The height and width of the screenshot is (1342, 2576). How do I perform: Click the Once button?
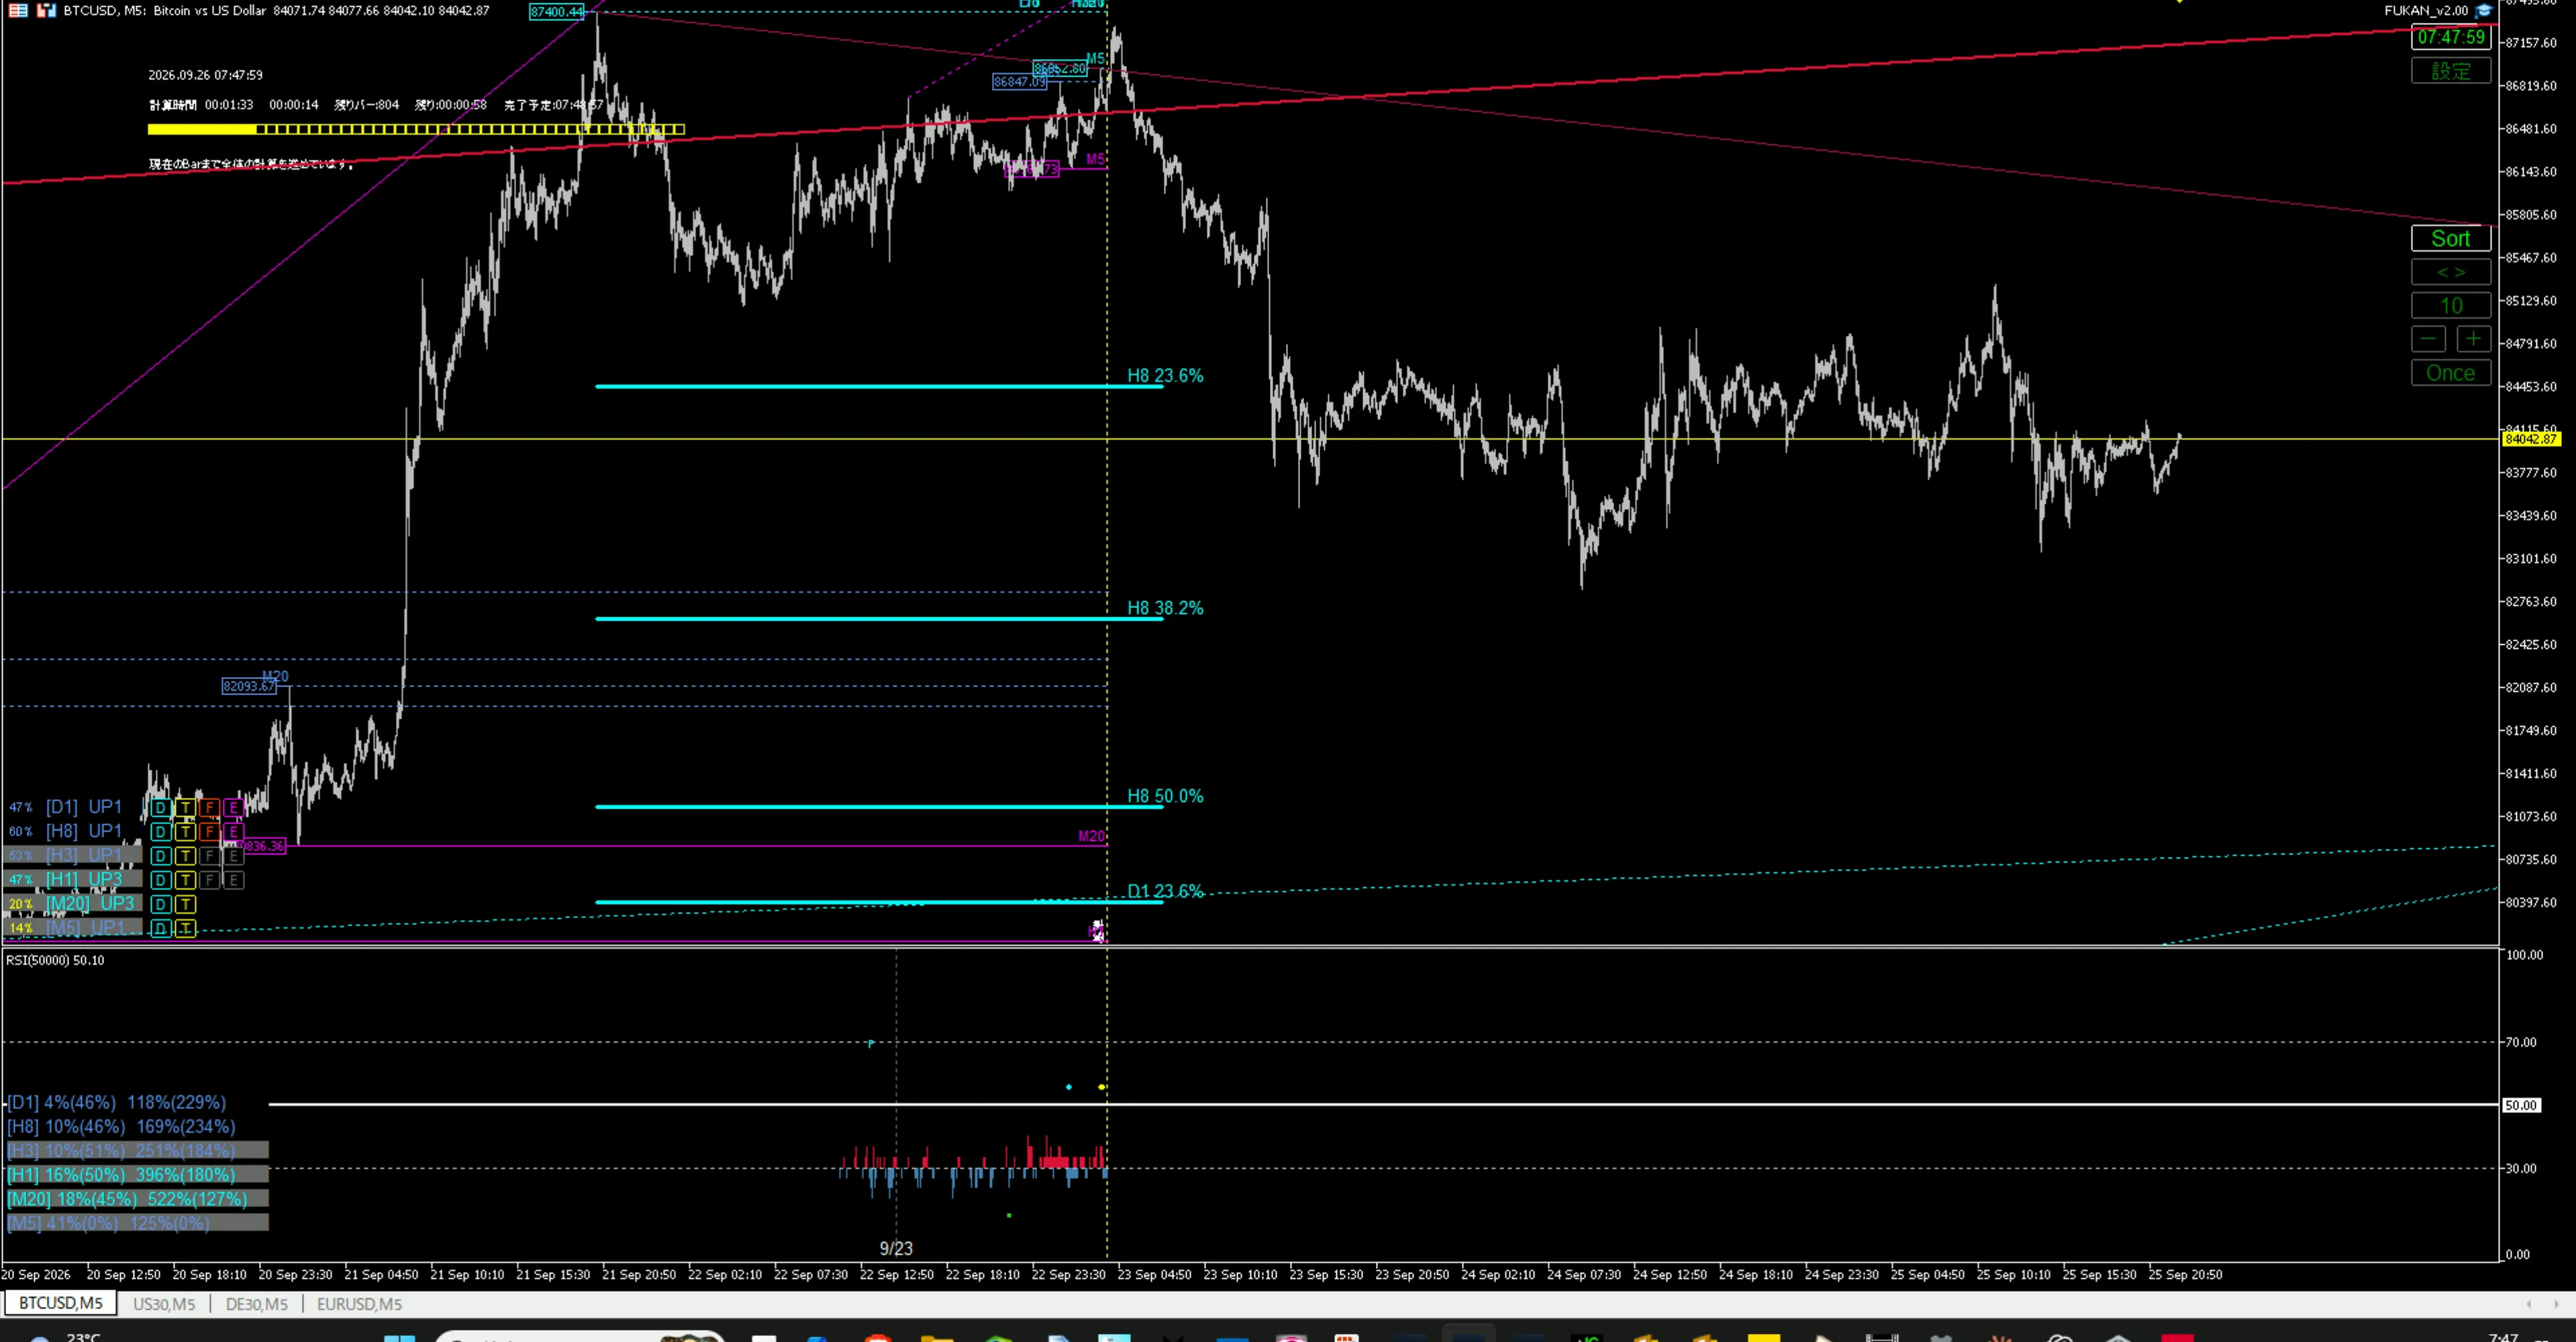[2451, 373]
